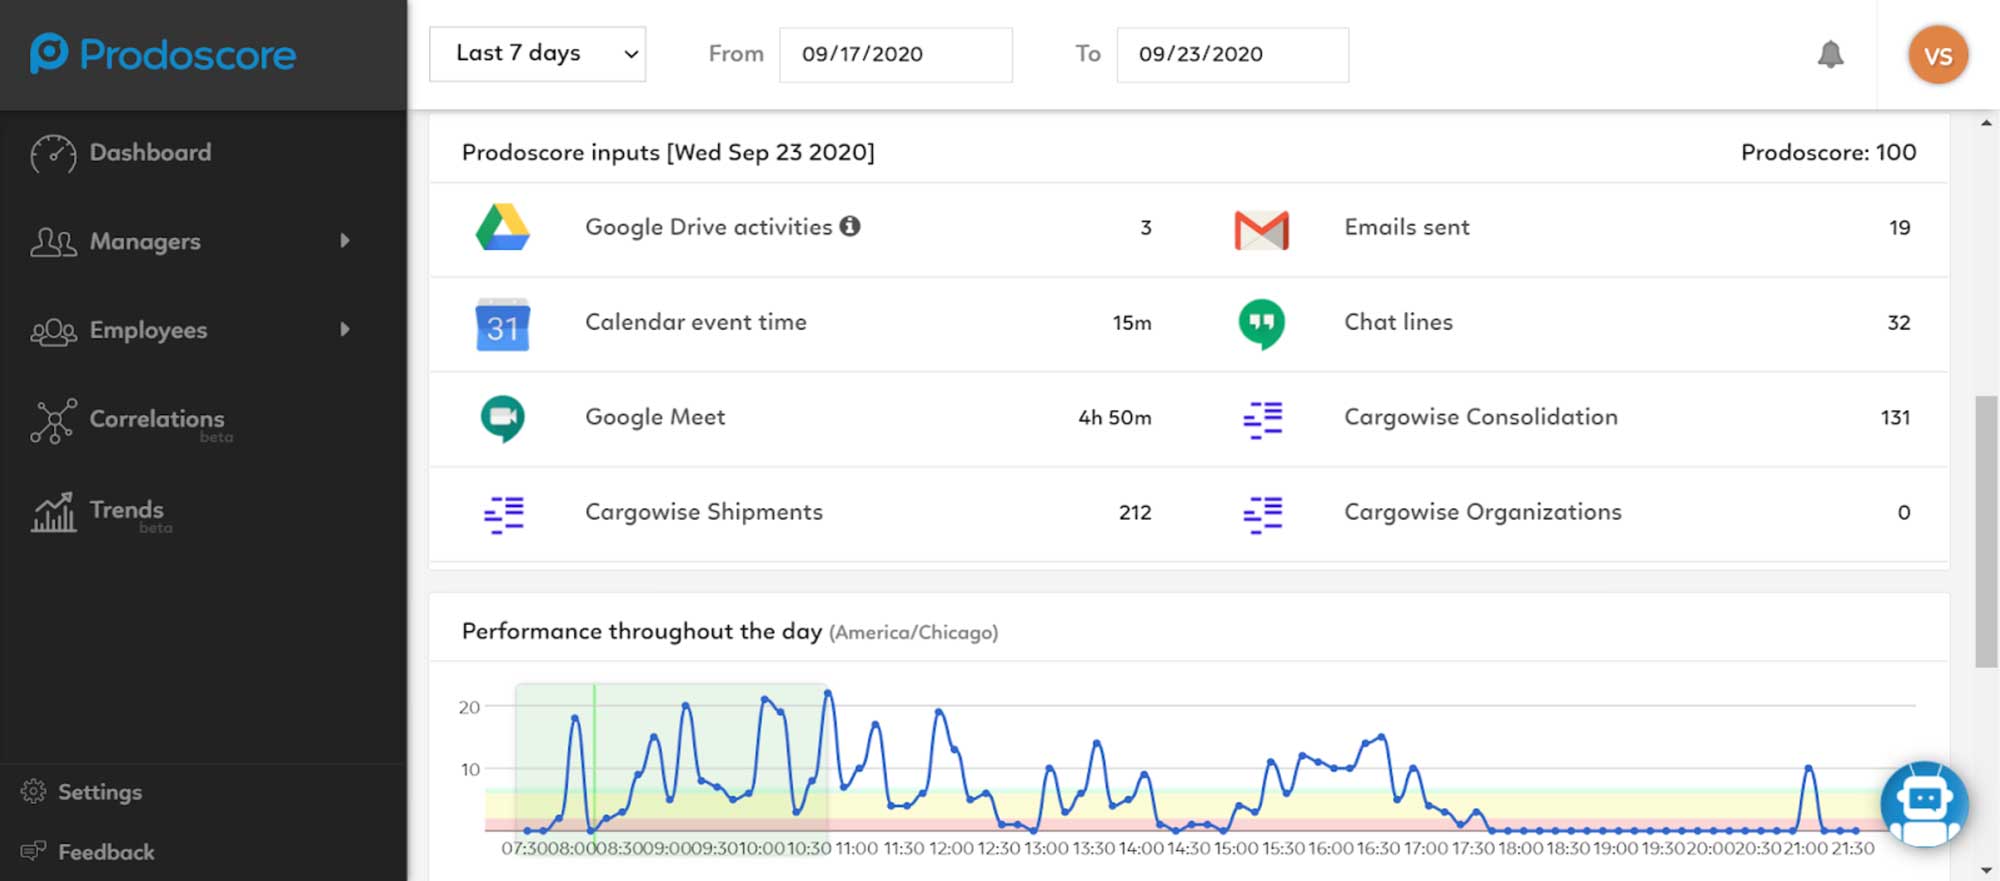2000x881 pixels.
Task: Click the Chat lines 32 value
Action: [1898, 323]
